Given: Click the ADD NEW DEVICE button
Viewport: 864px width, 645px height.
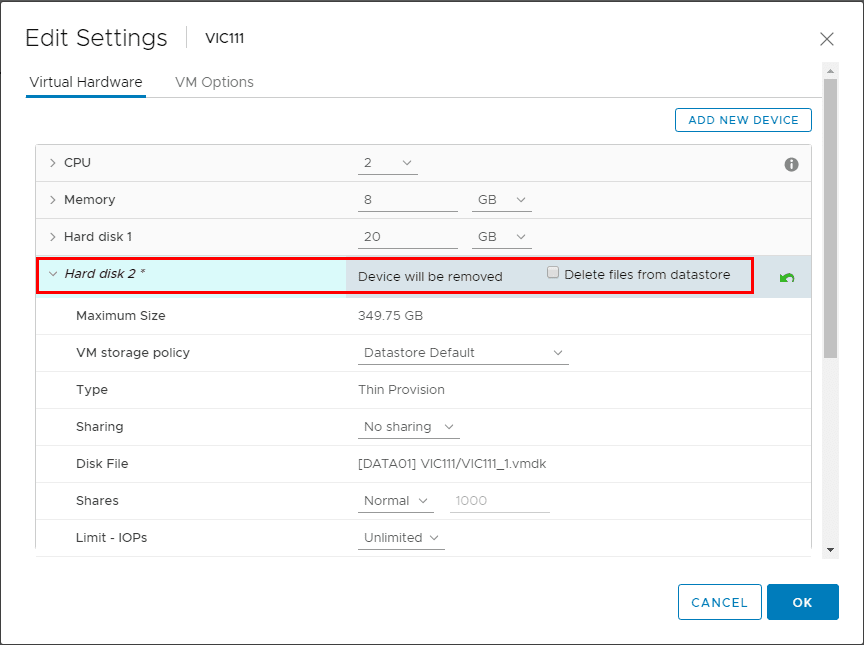Looking at the screenshot, I should click(x=743, y=120).
